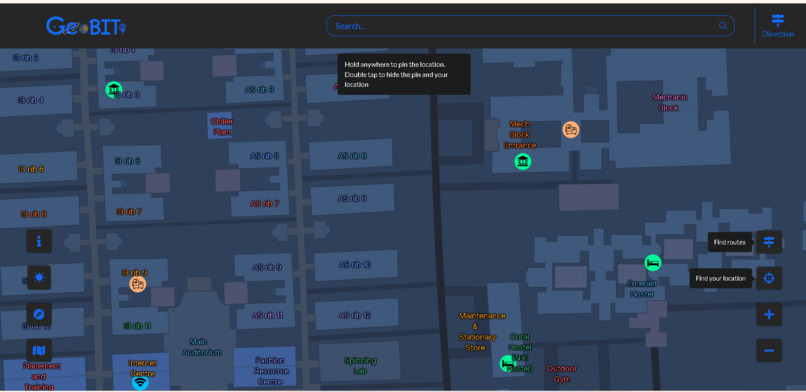806x392 pixels.
Task: Select the AS rib 6 label
Action: click(352, 155)
